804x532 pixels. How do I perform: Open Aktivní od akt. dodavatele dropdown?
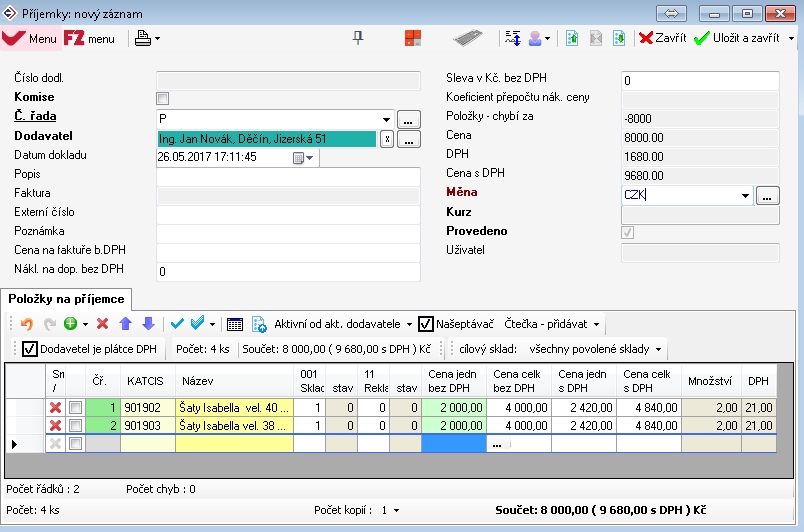point(343,324)
